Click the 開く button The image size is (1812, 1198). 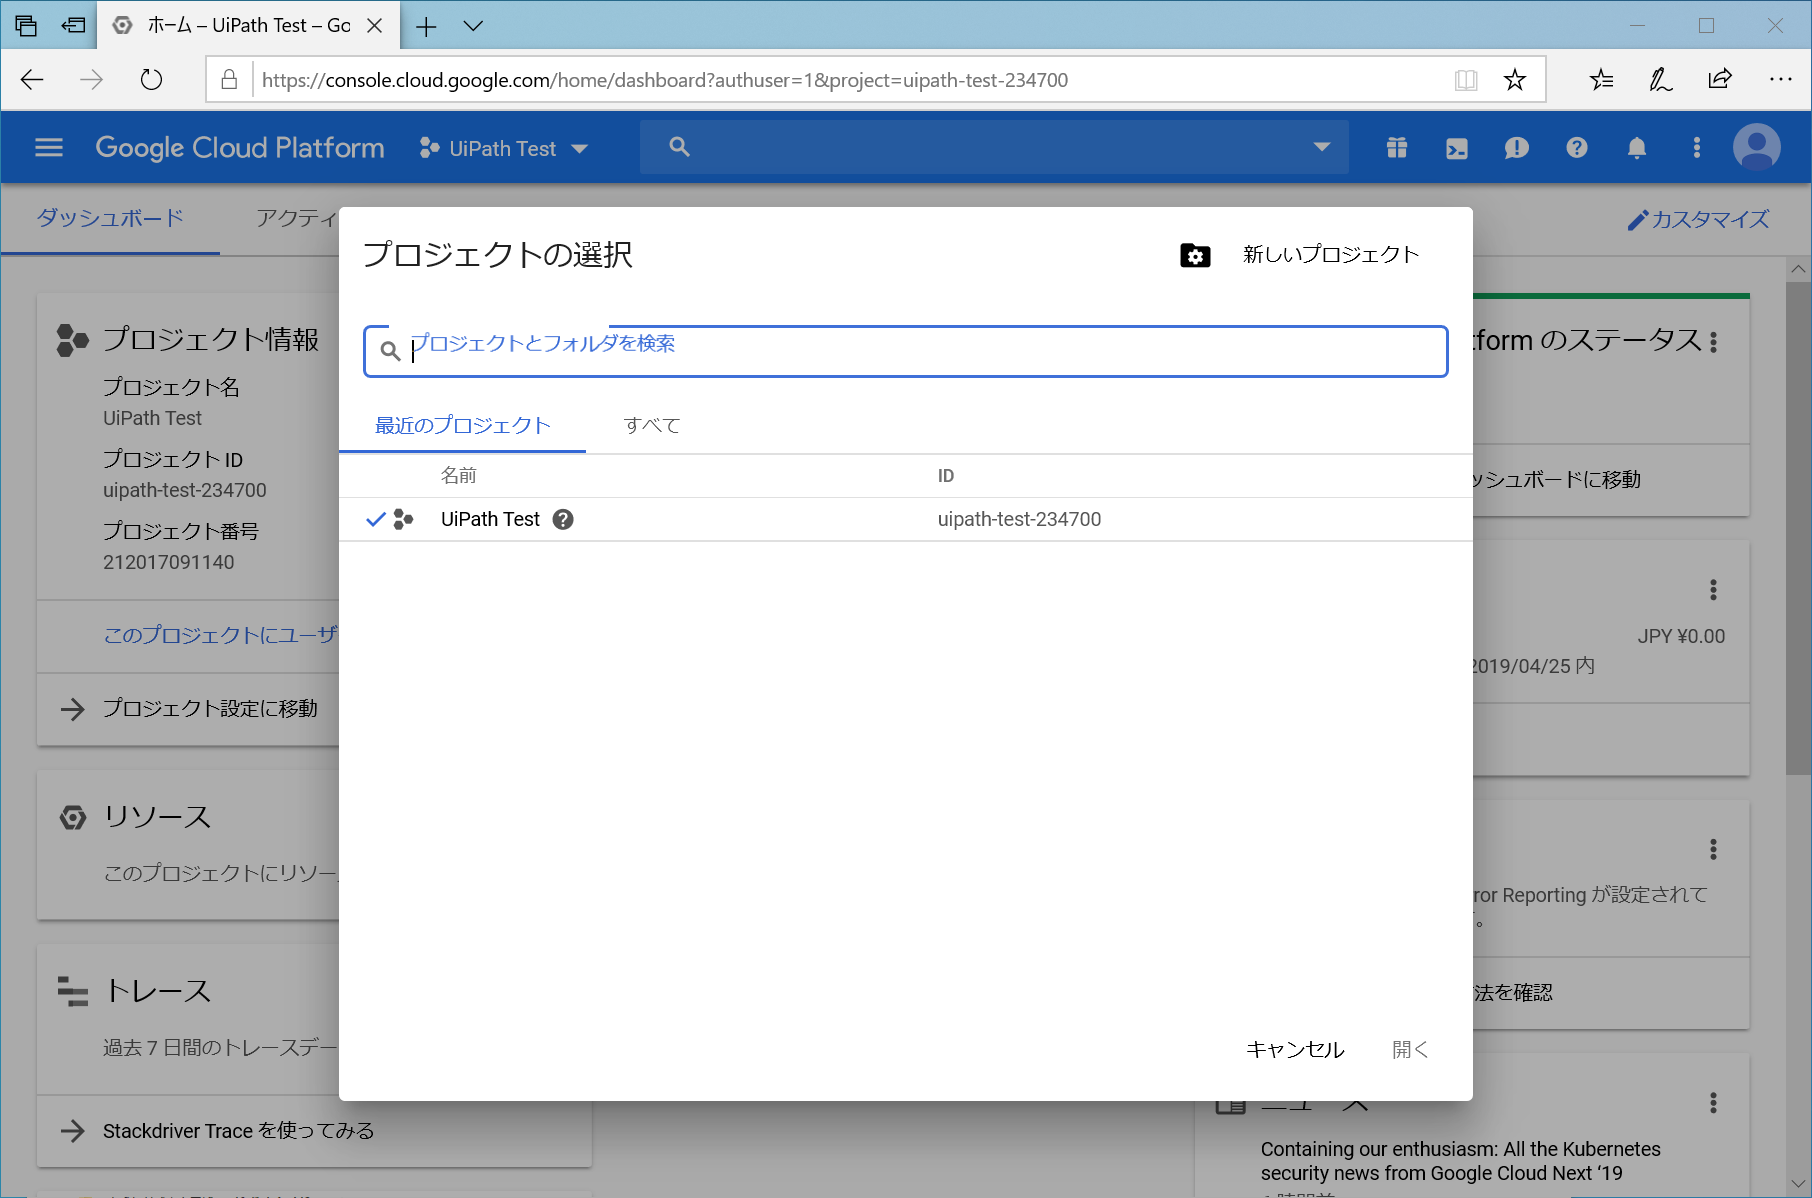pyautogui.click(x=1410, y=1049)
